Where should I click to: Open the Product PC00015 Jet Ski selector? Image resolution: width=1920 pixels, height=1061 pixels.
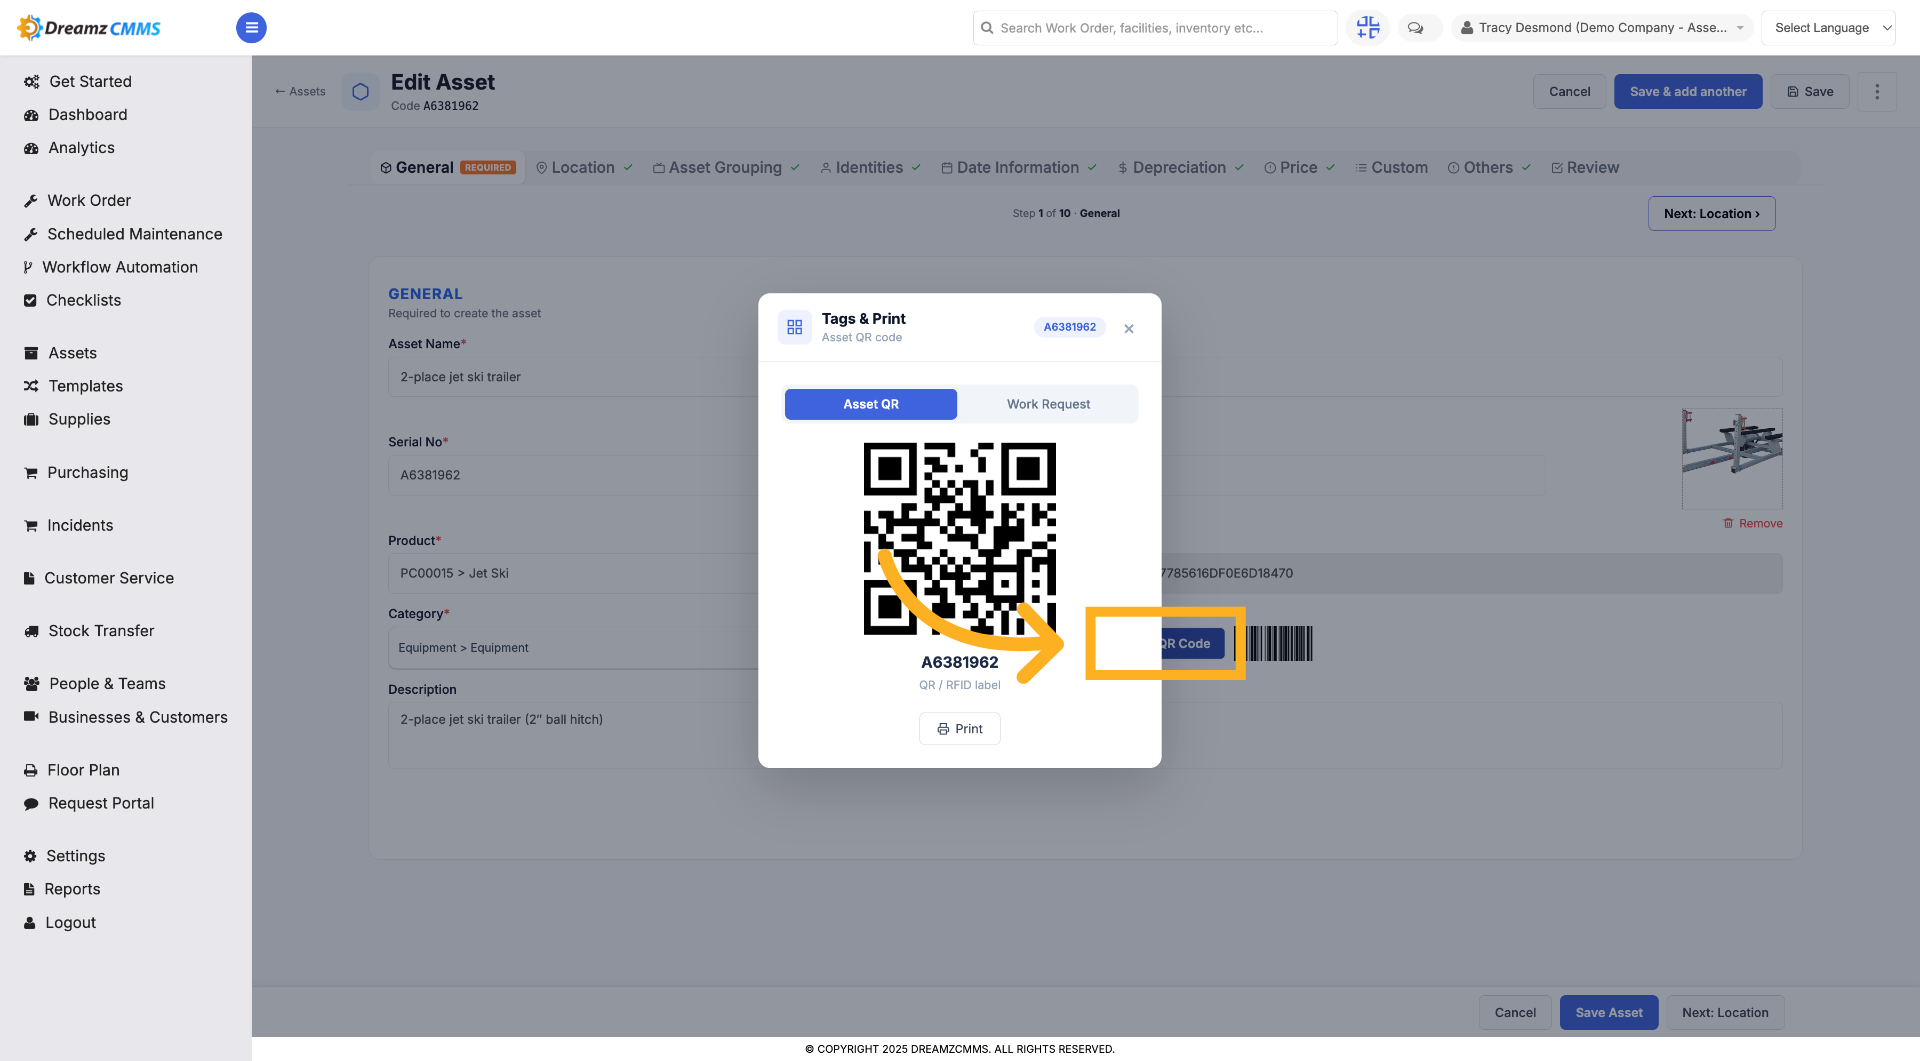point(573,573)
